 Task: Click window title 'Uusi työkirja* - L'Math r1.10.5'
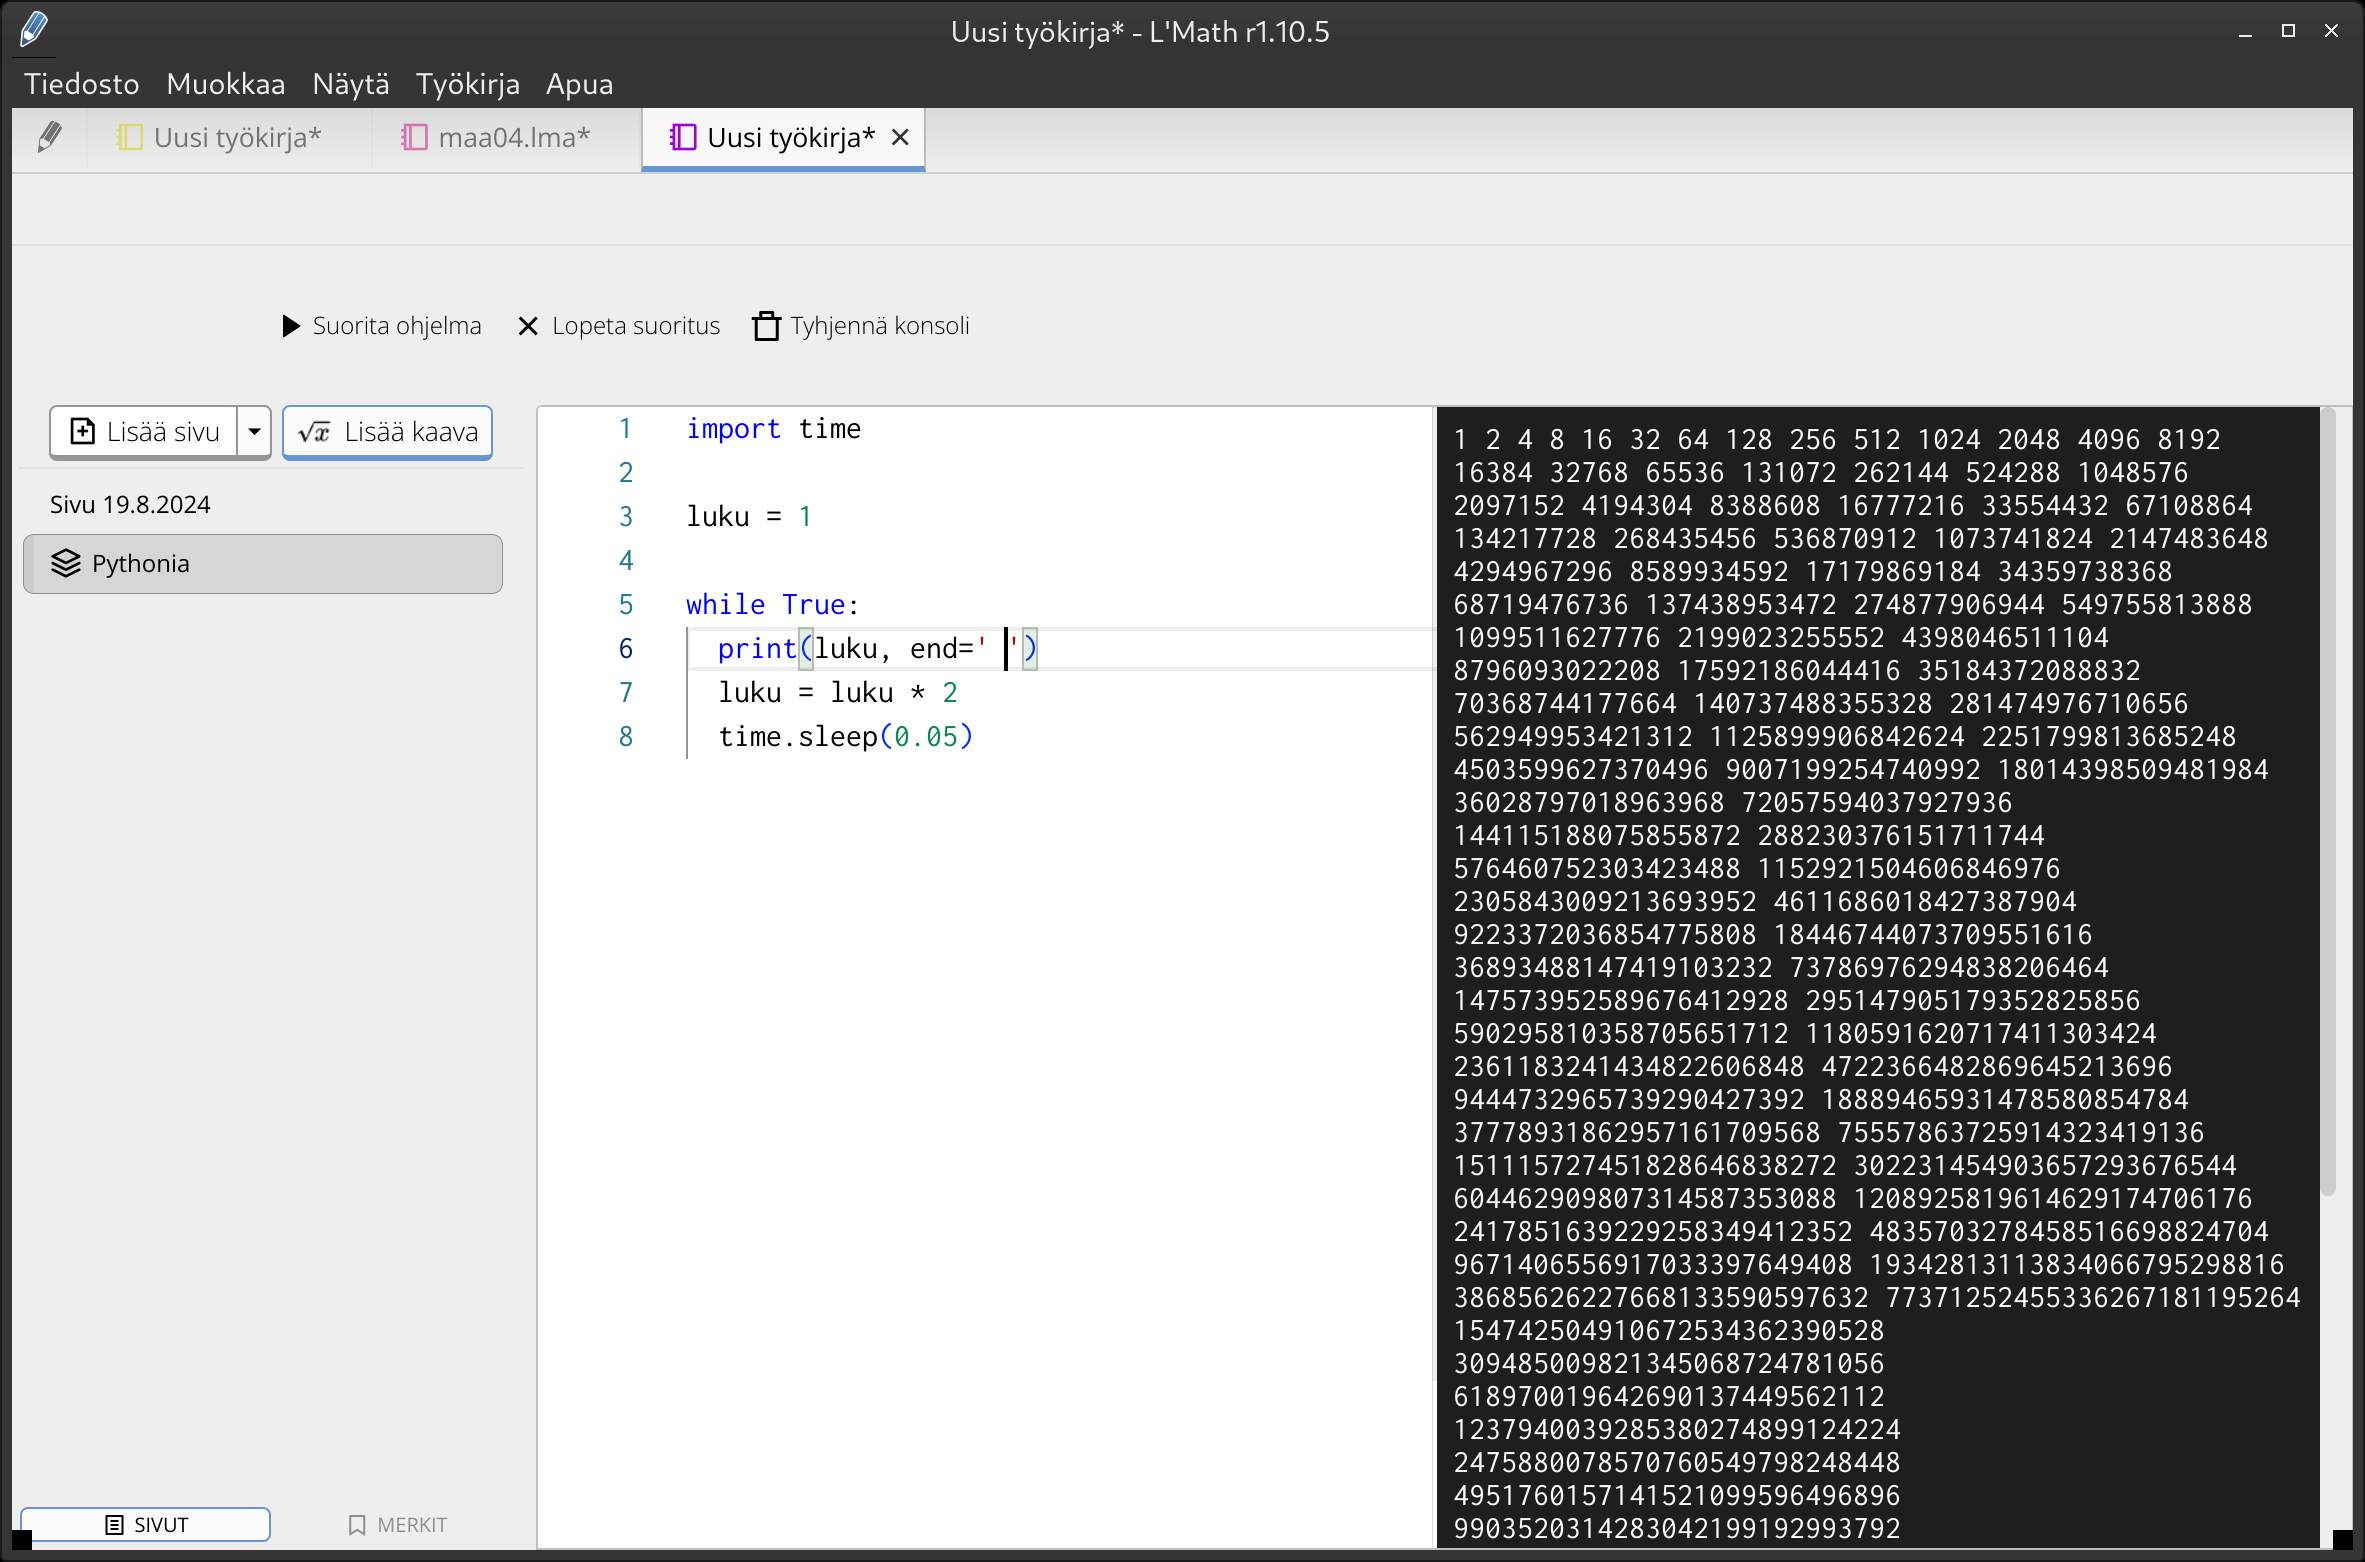1140,32
